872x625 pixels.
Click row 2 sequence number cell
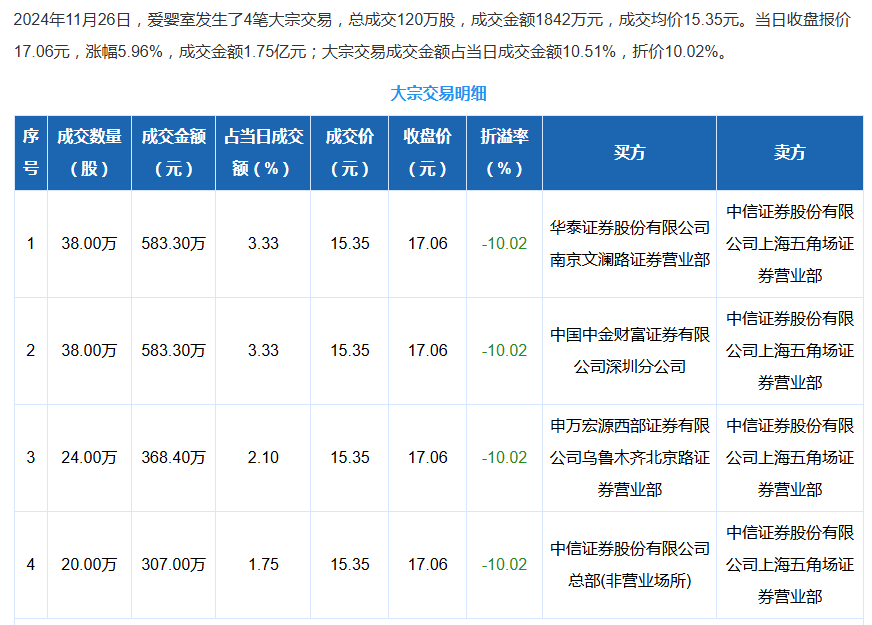click(x=31, y=350)
